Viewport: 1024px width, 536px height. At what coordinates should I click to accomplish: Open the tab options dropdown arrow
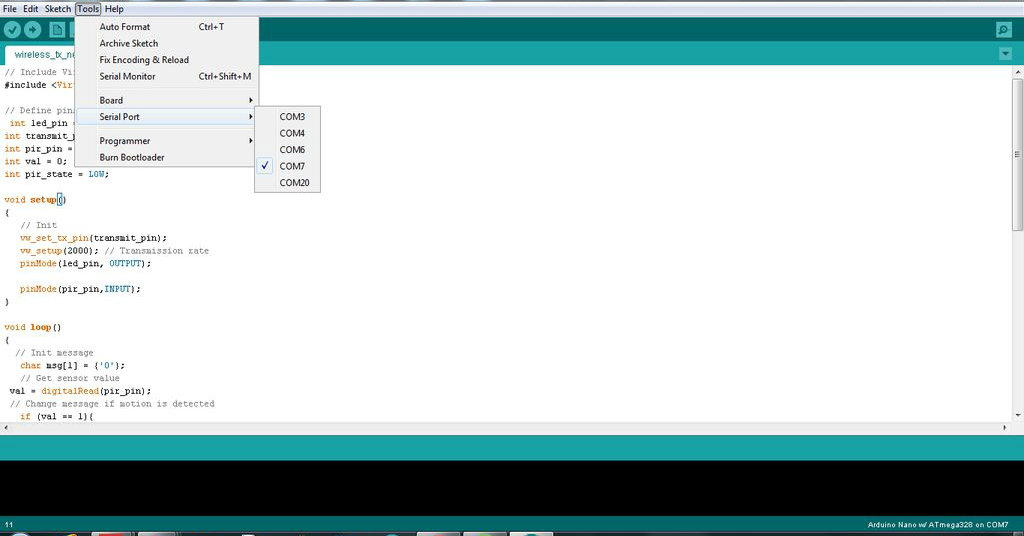click(x=1005, y=54)
